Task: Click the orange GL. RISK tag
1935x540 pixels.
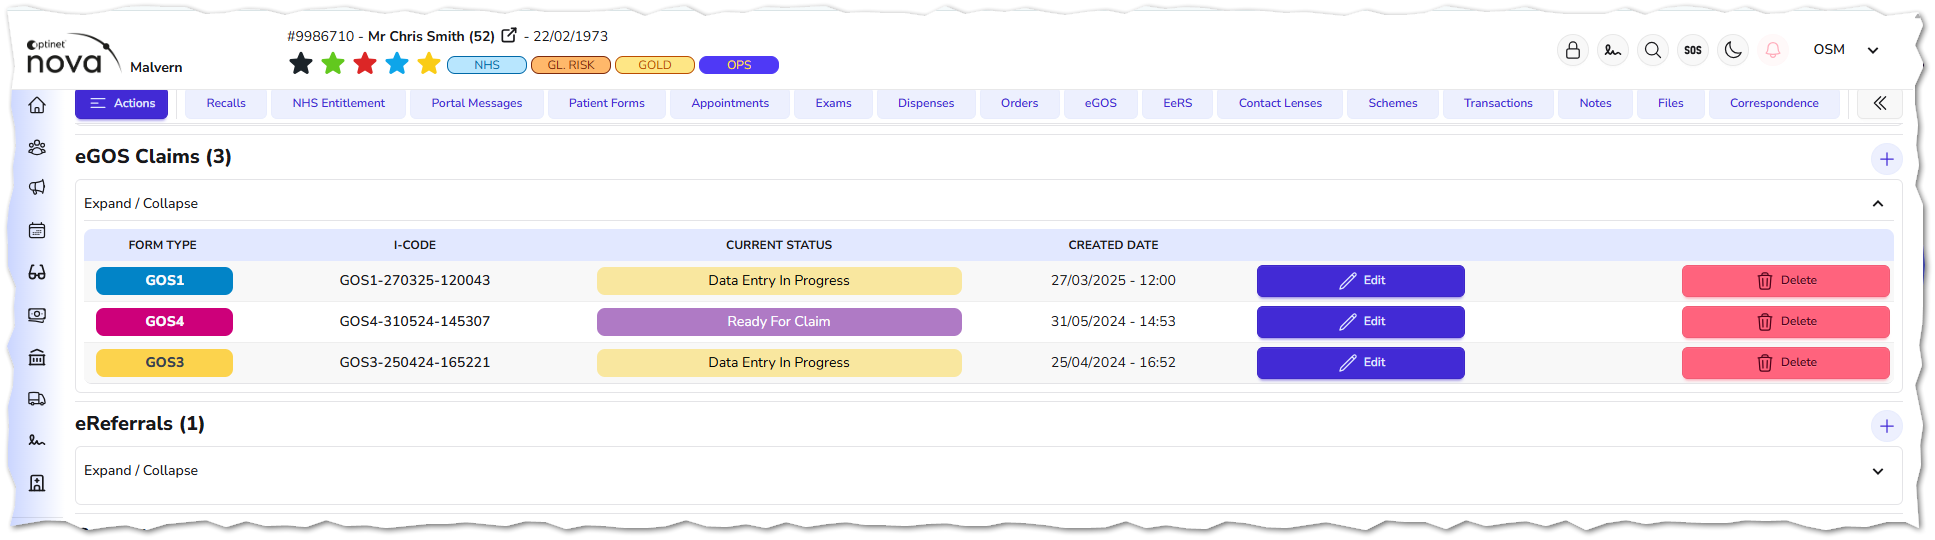Action: (570, 65)
